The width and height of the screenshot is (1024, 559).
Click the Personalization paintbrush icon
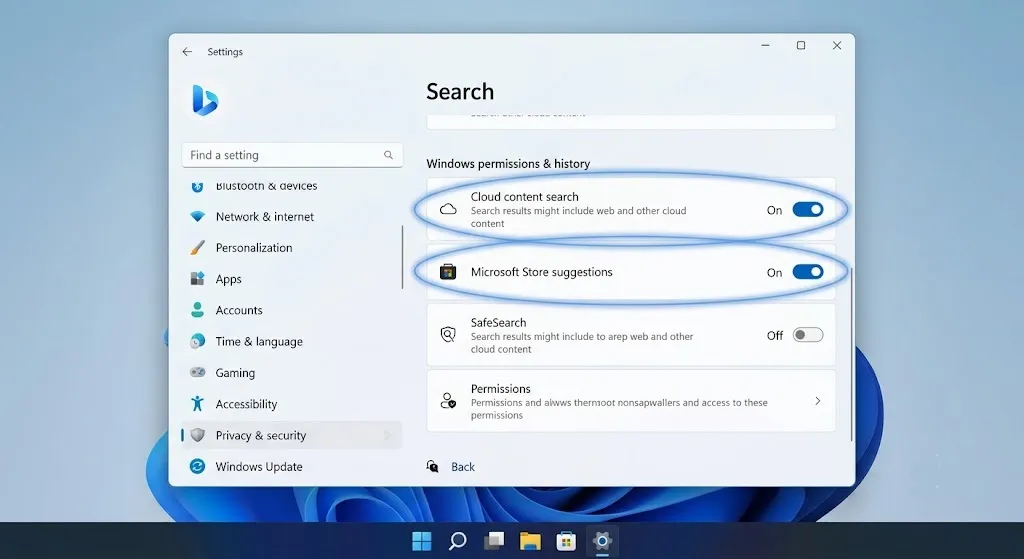coord(197,248)
